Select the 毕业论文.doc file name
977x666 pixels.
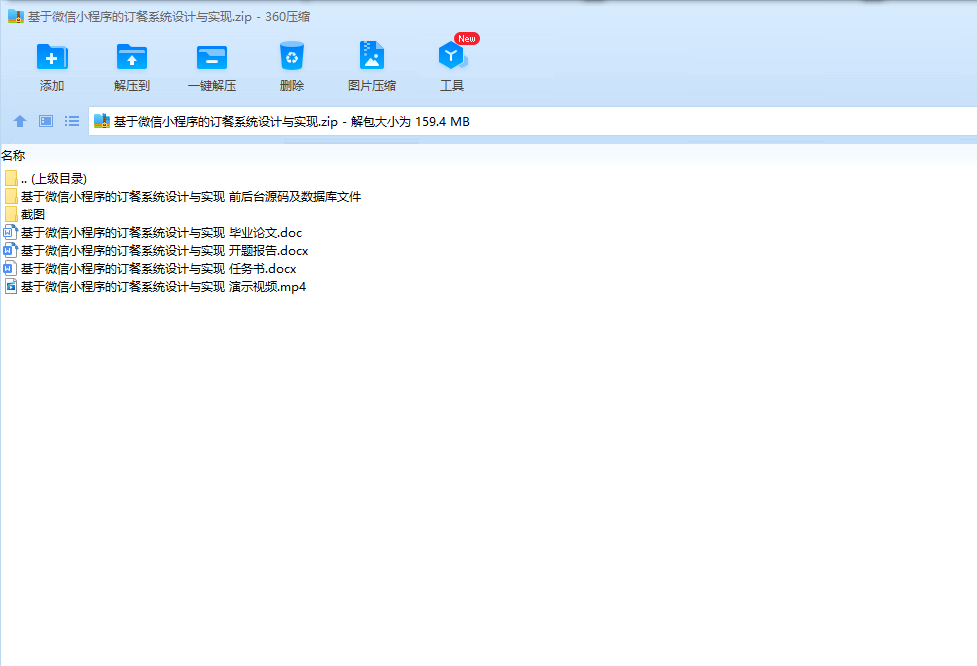tap(161, 232)
